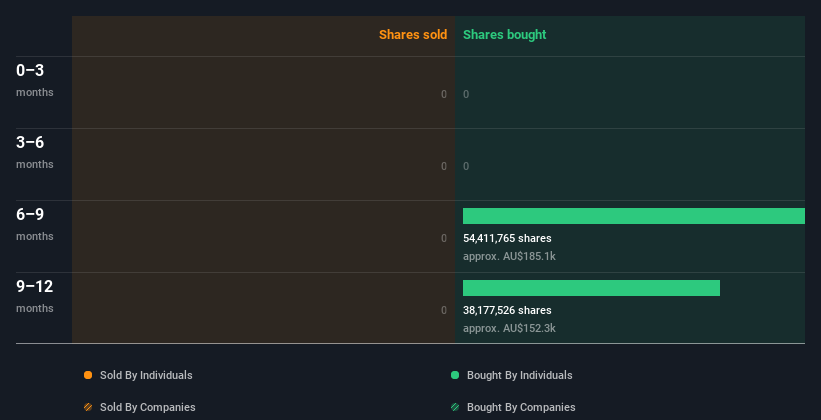Toggle the Bought By Individuals legend label
The image size is (821, 420).
[x=519, y=375]
